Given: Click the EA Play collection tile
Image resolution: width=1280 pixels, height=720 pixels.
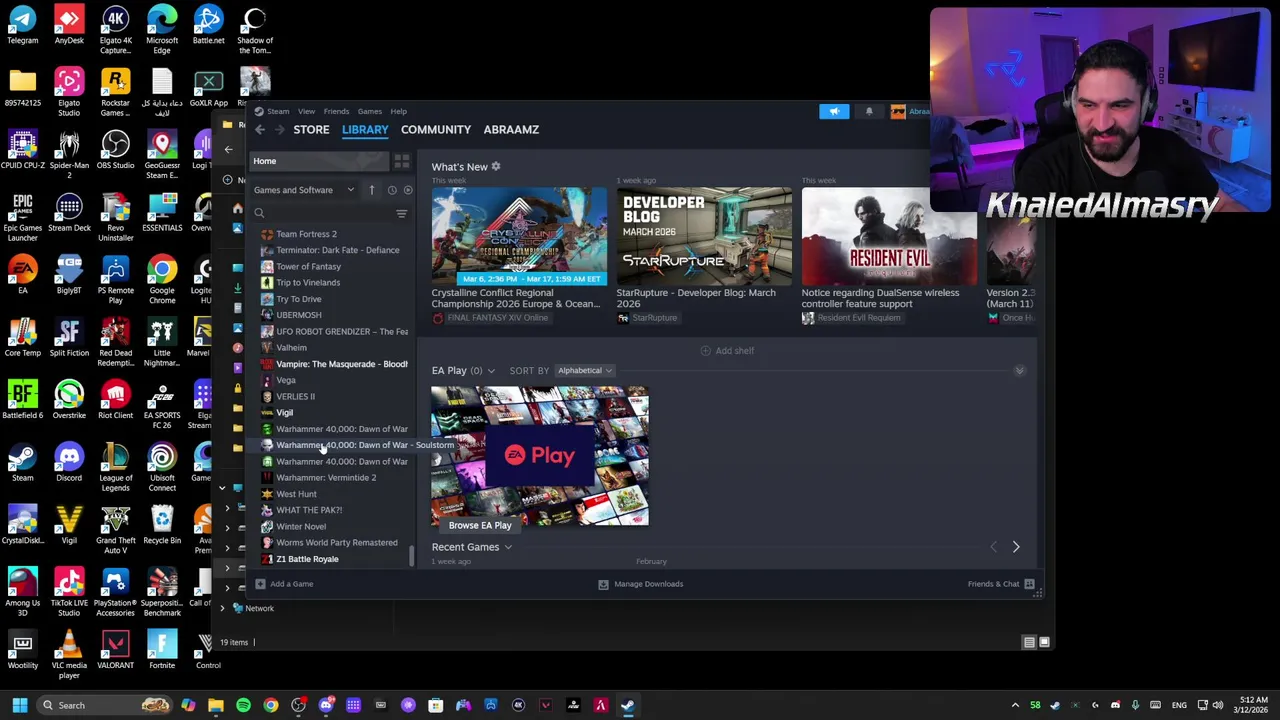Looking at the screenshot, I should (x=540, y=456).
